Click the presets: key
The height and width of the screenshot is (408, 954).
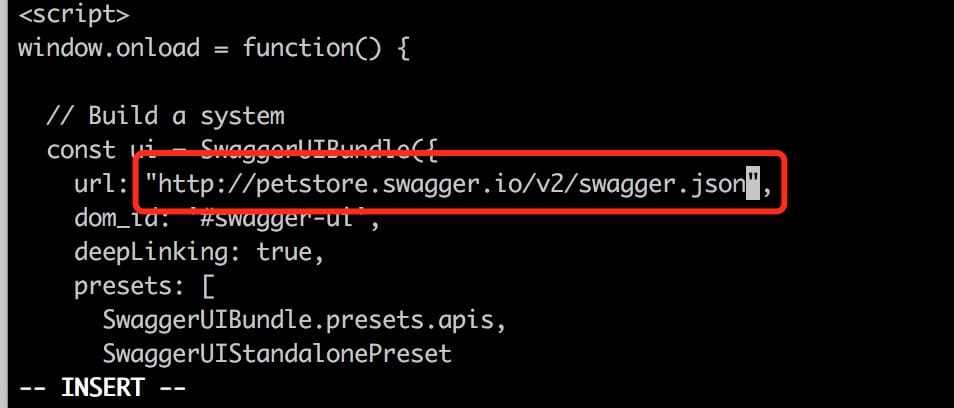pos(130,286)
